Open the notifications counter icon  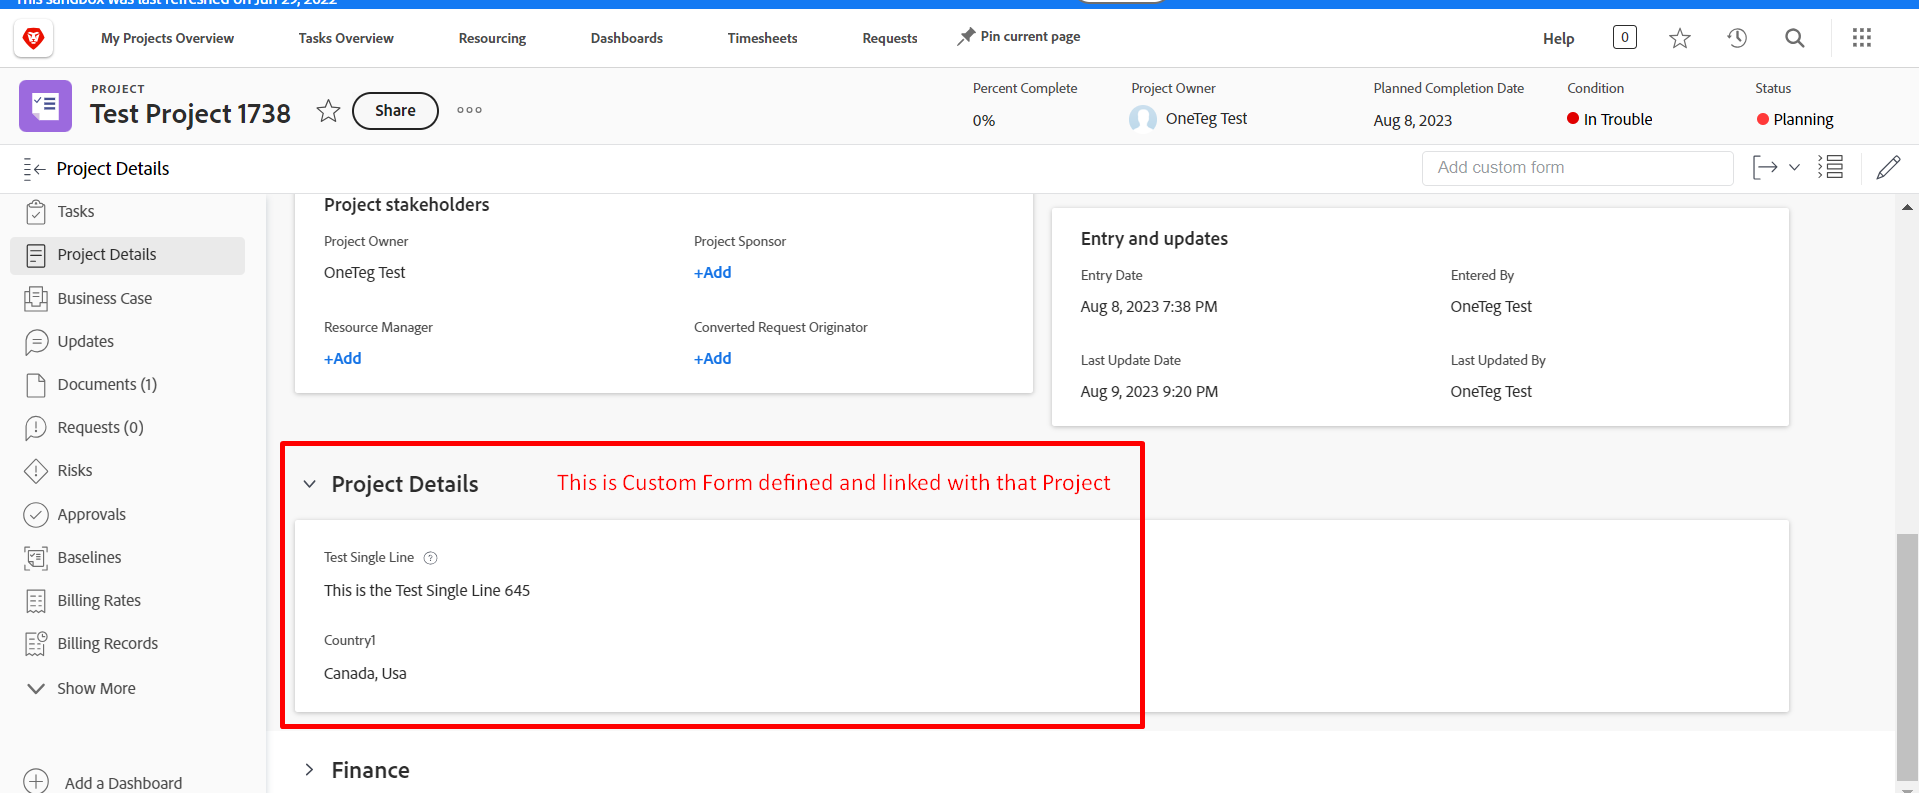1624,38
